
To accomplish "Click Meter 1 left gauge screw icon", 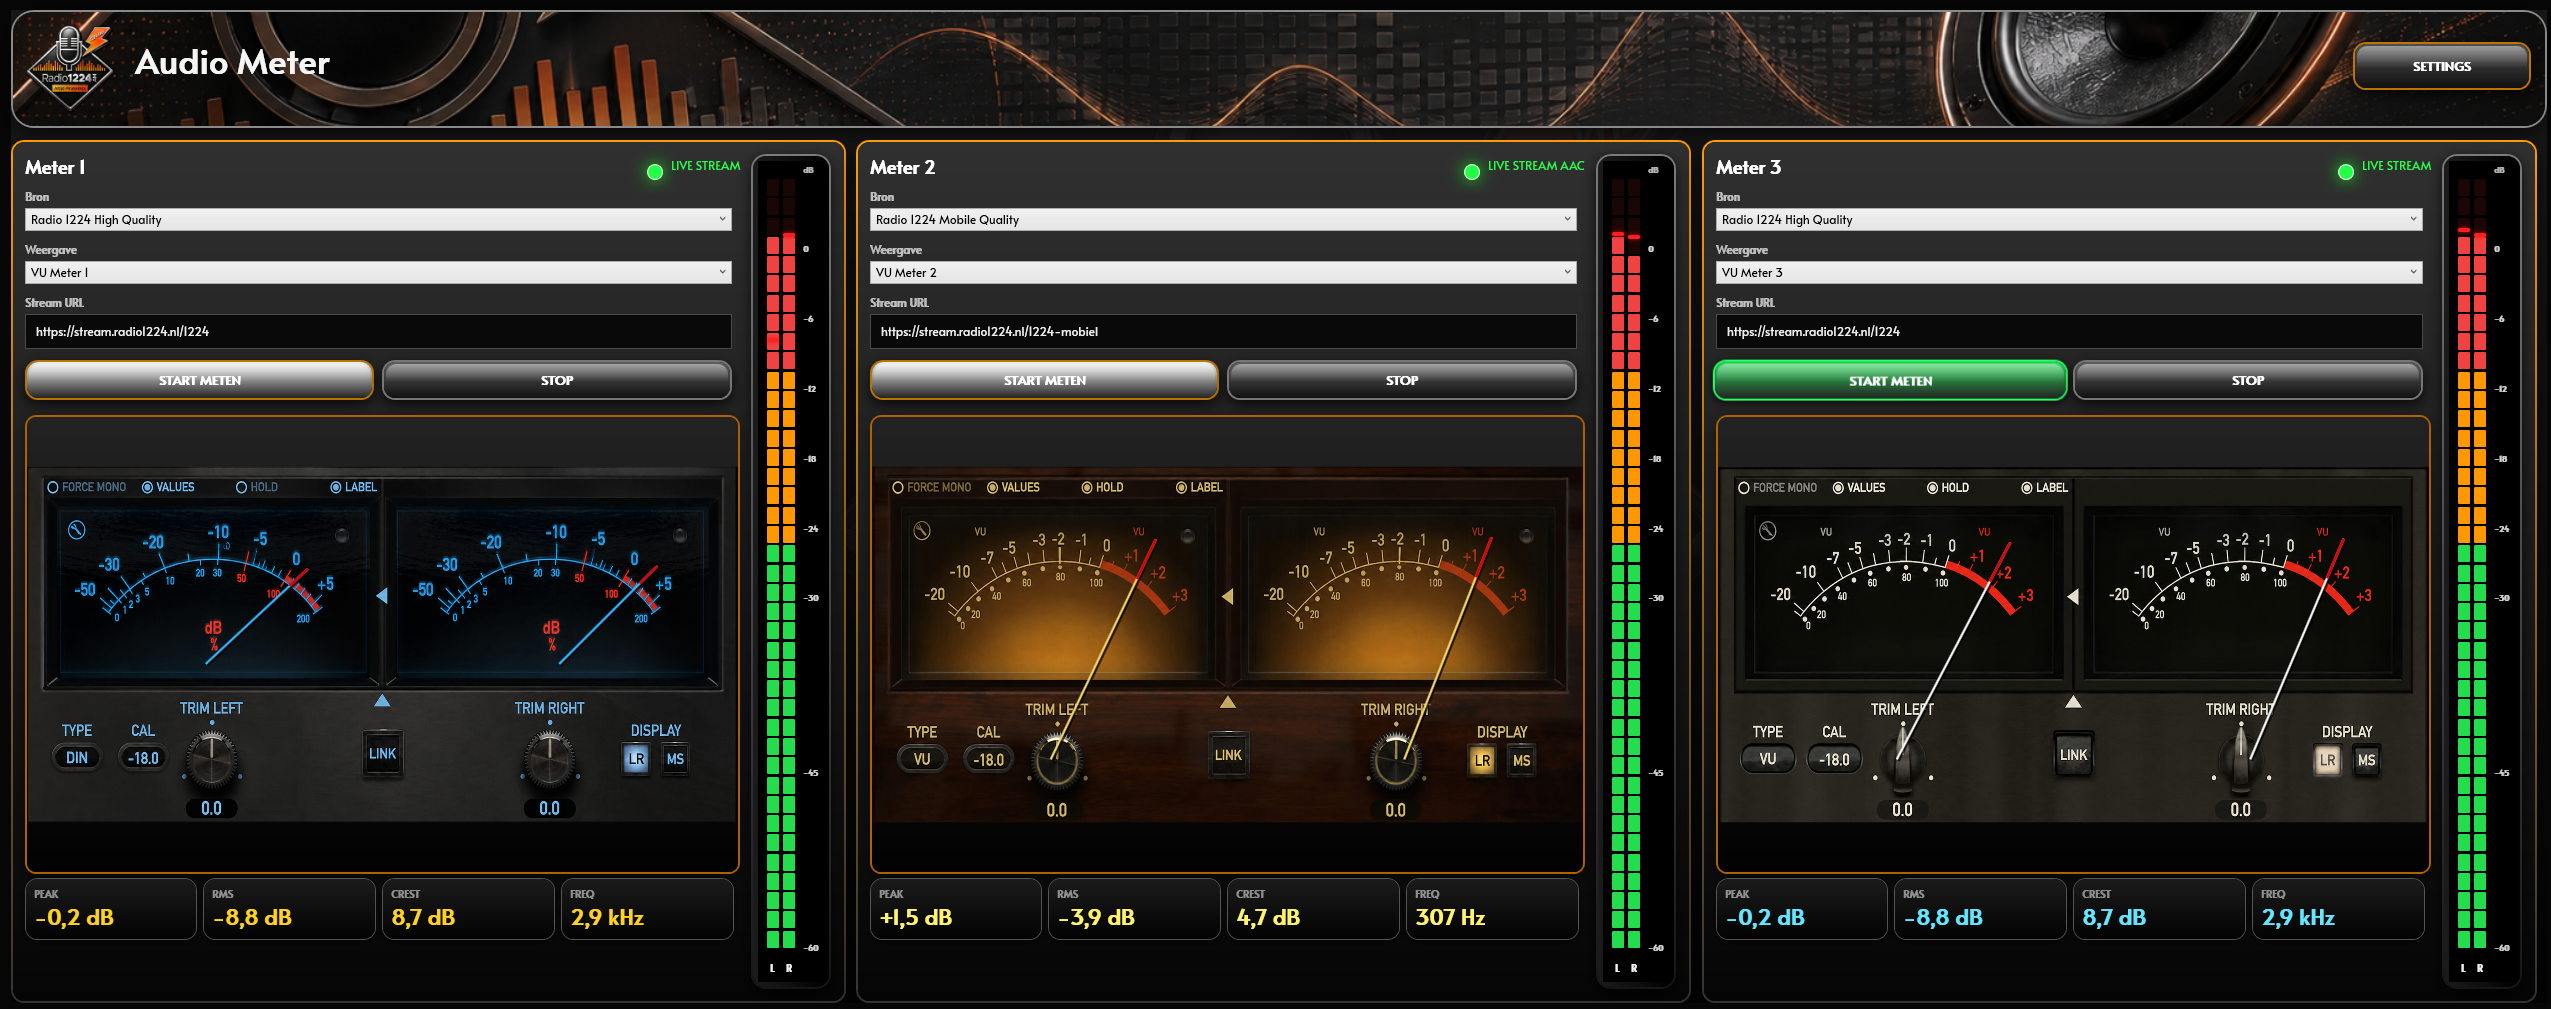I will click(x=77, y=530).
